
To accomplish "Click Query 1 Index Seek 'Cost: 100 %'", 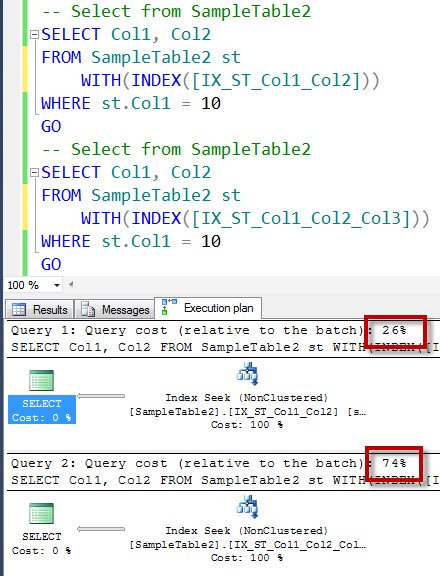I will (247, 425).
